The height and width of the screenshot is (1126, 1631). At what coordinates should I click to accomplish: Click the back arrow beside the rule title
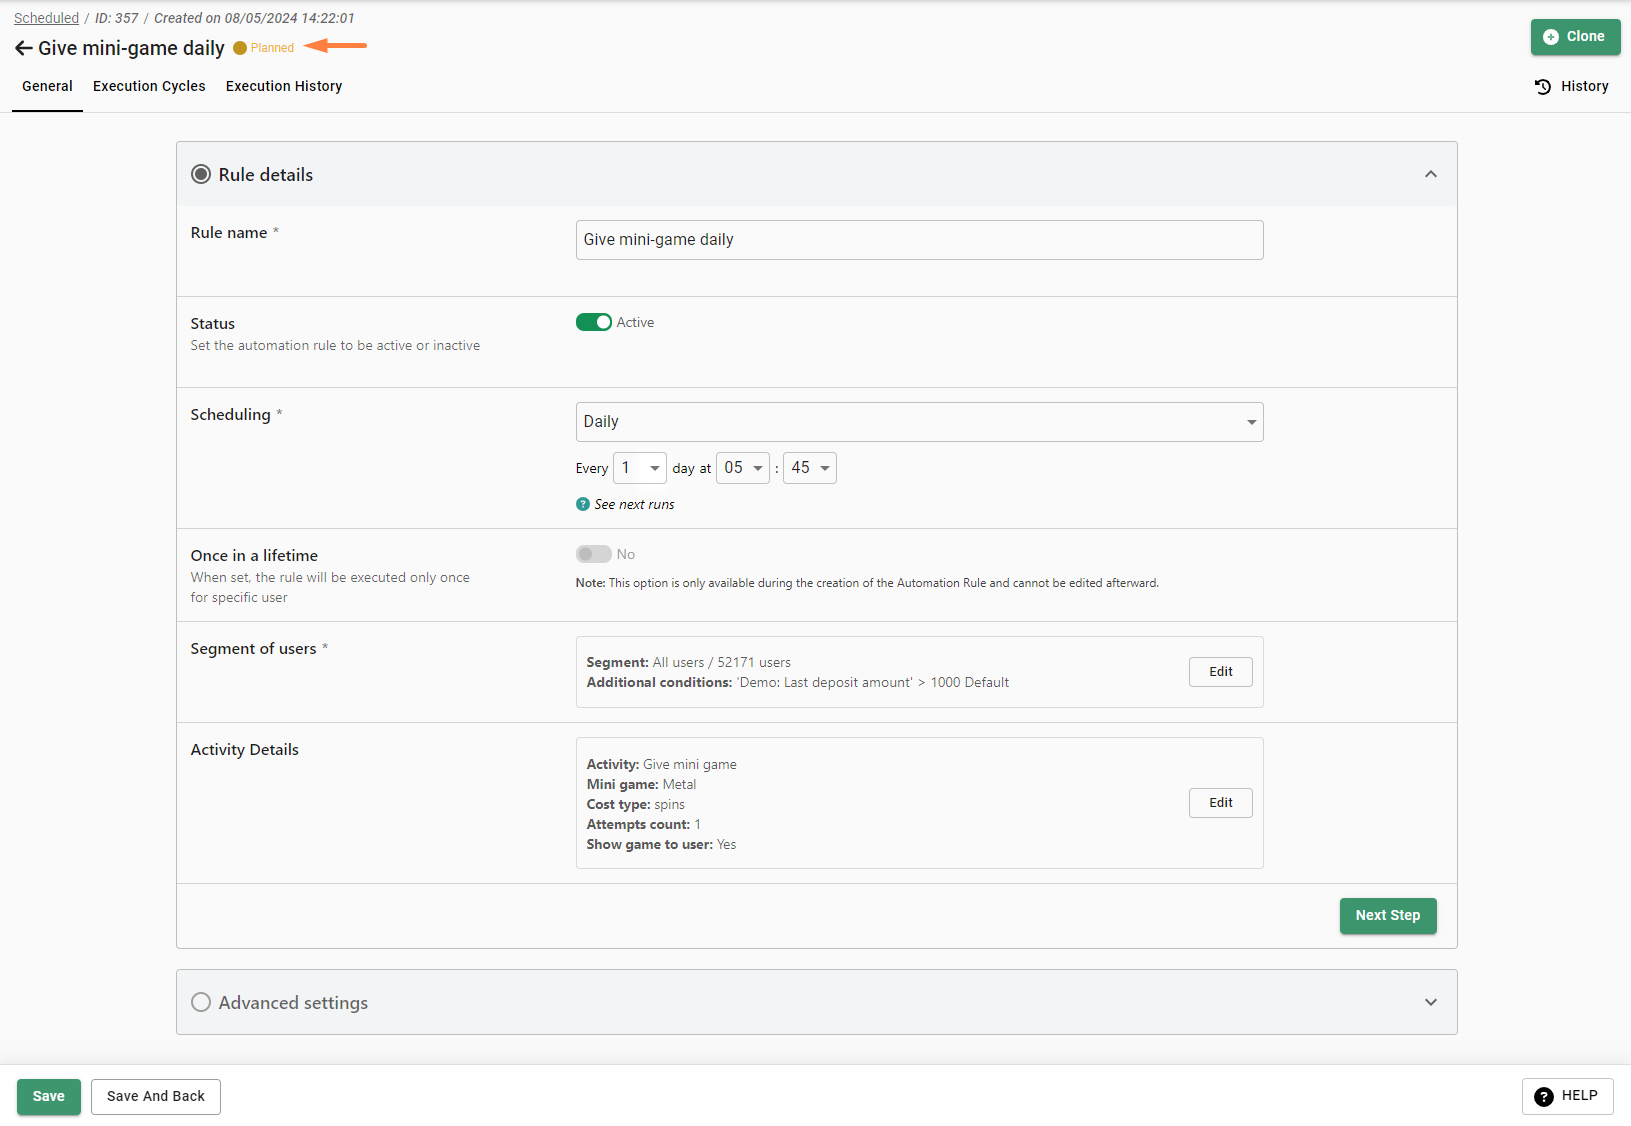coord(23,48)
